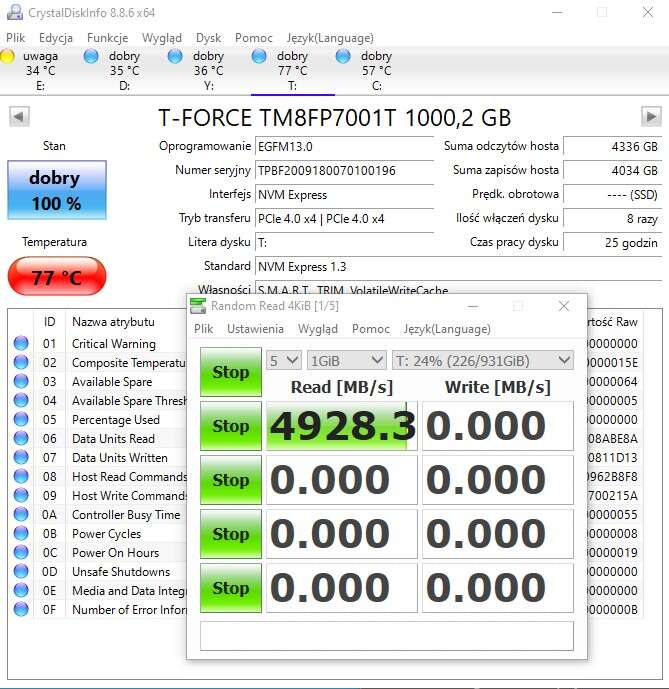Click the bottom Stop button in CrystalDiskMark
Viewport: 669px width, 689px height.
[230, 588]
